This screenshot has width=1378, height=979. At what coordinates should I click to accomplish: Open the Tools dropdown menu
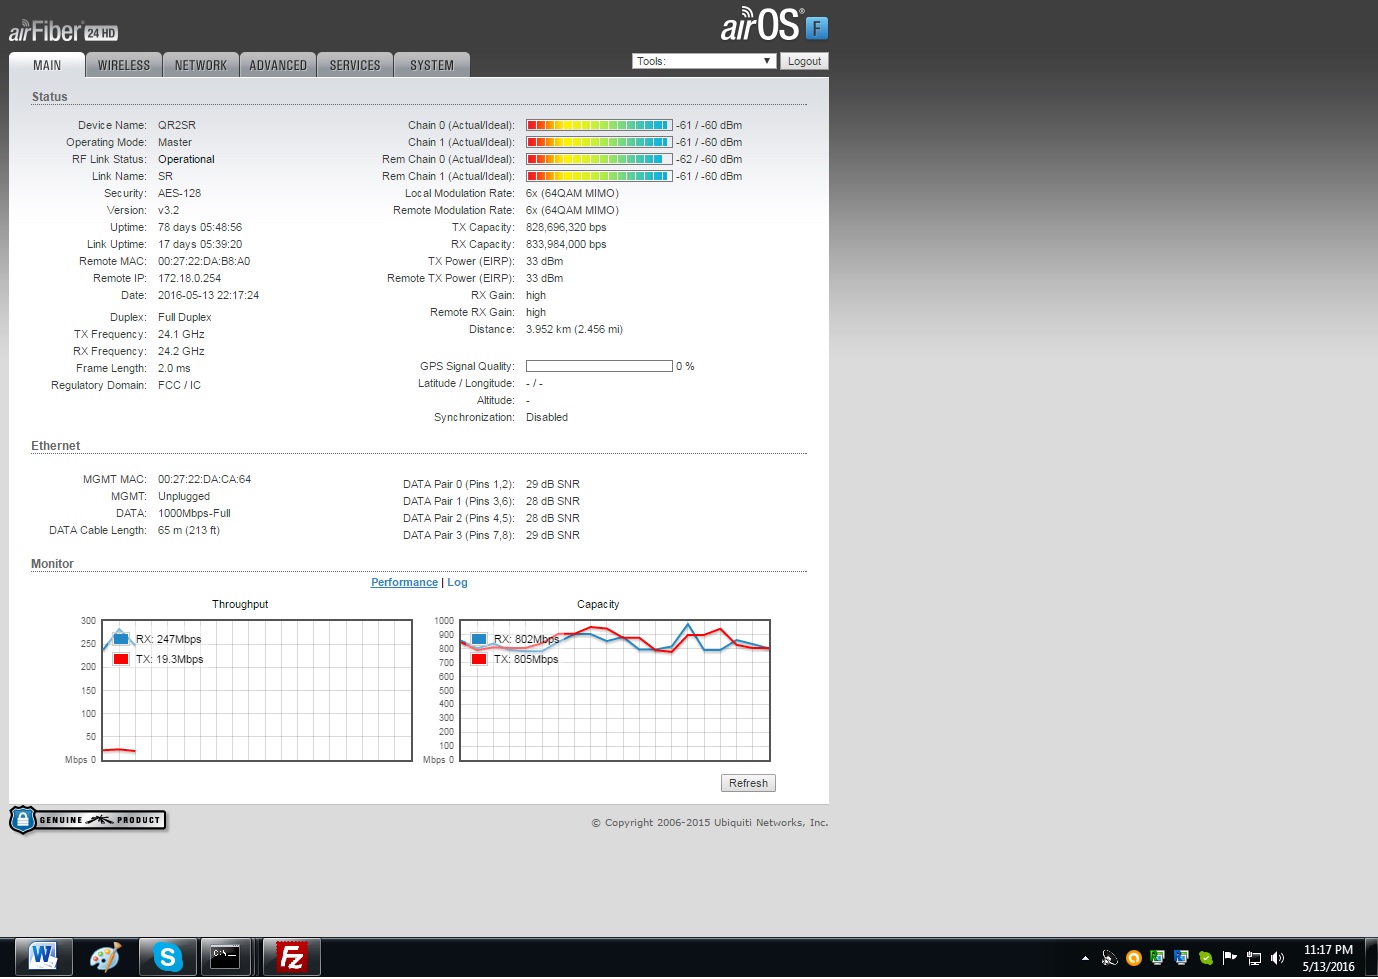click(704, 61)
